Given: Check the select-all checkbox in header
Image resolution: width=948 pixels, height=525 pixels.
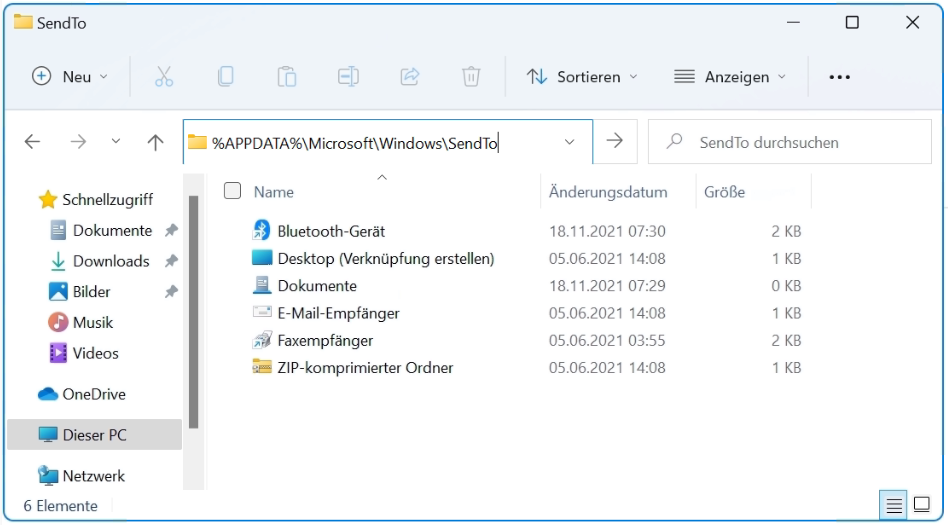Looking at the screenshot, I should [x=232, y=191].
